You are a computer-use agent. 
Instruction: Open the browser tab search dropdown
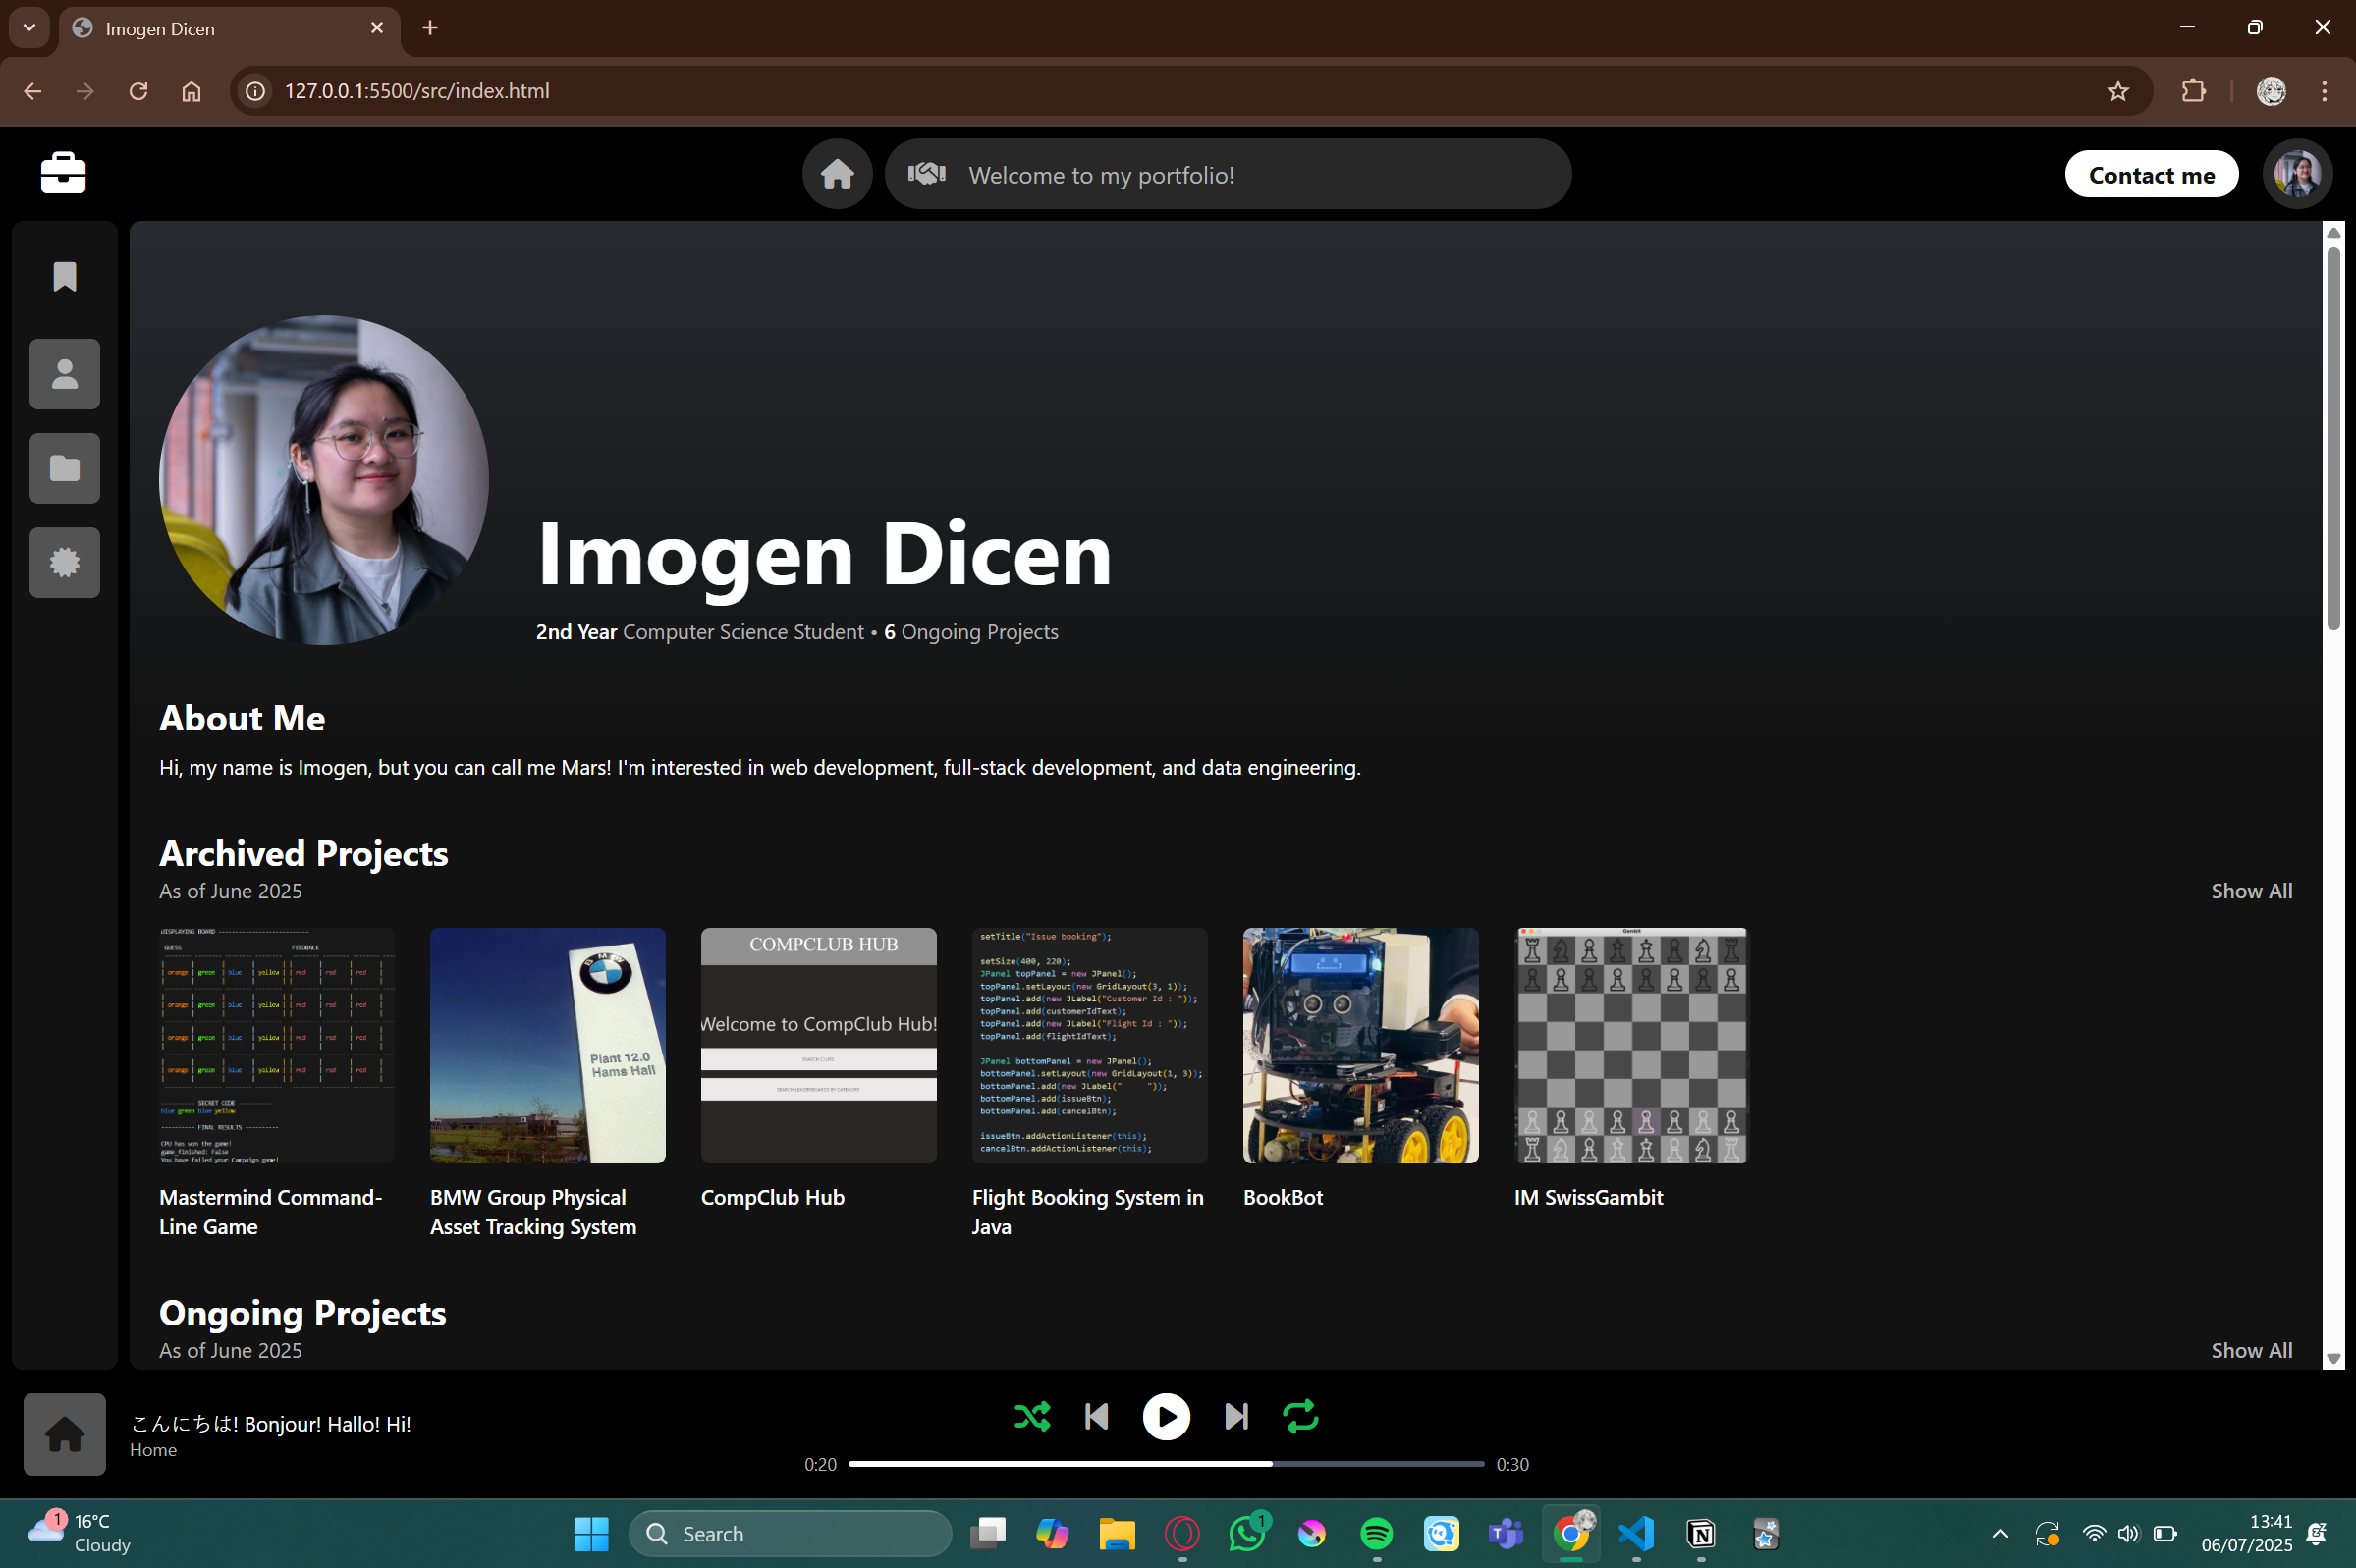click(29, 28)
